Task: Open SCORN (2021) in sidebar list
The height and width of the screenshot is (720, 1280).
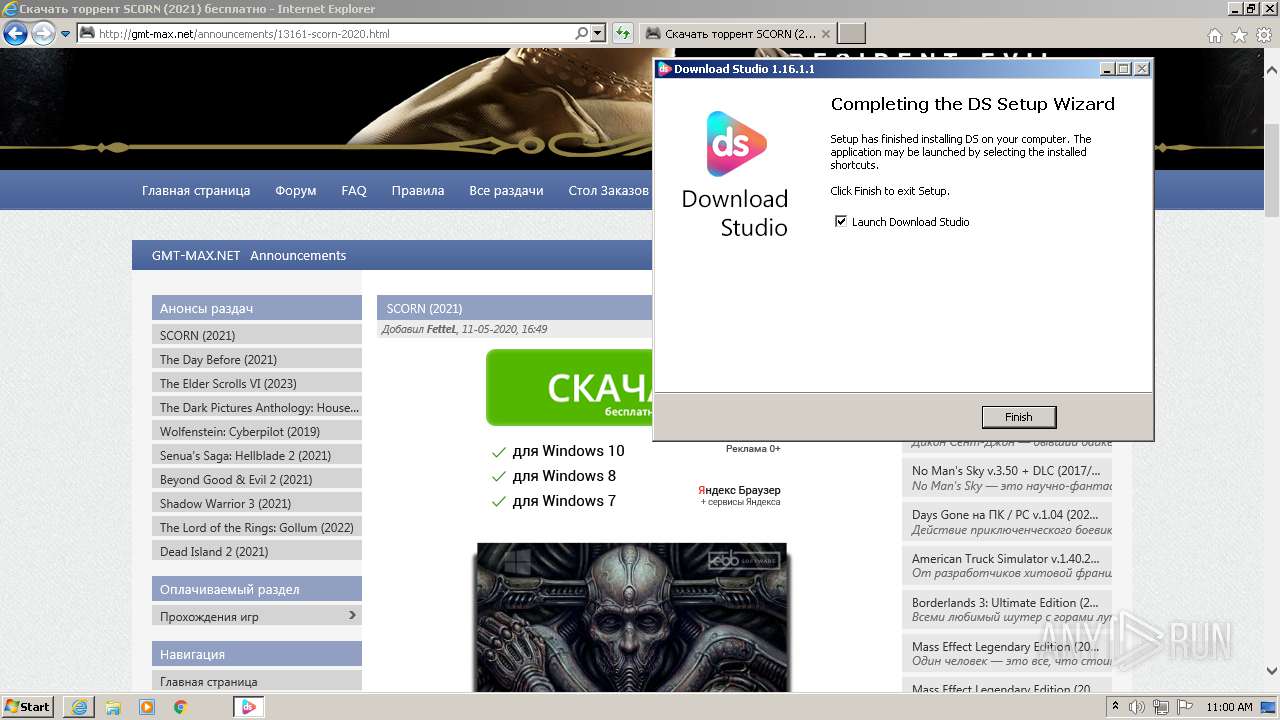Action: click(x=257, y=335)
